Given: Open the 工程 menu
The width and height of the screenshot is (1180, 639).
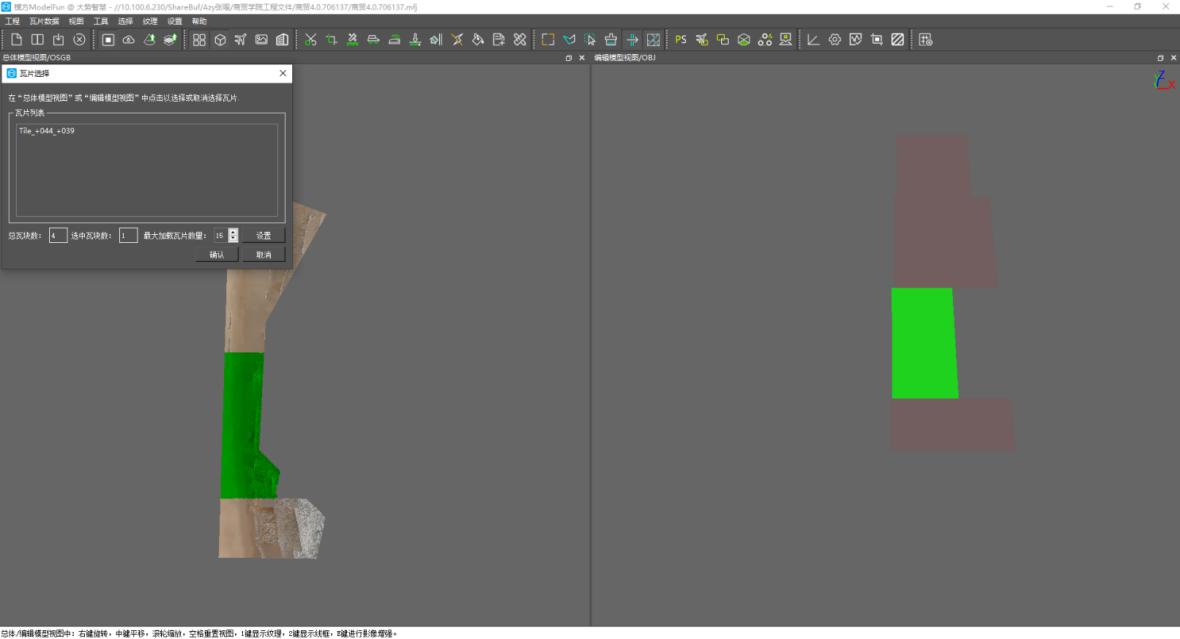Looking at the screenshot, I should (x=13, y=21).
